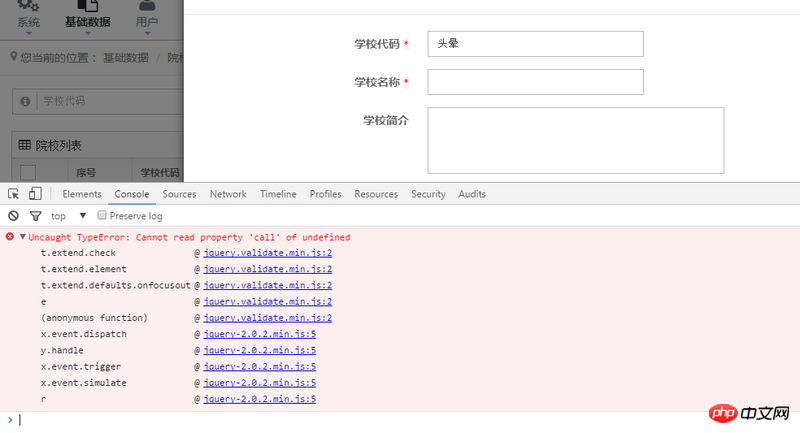The image size is (800, 433).
Task: Switch to the Profiles tab
Action: (326, 194)
